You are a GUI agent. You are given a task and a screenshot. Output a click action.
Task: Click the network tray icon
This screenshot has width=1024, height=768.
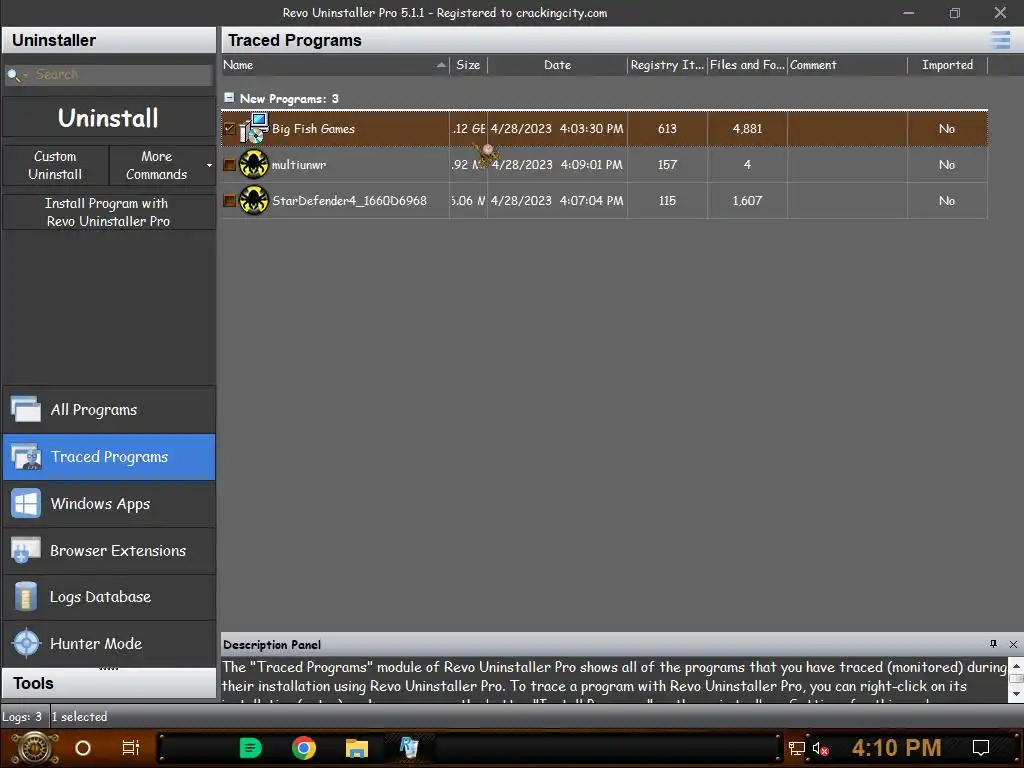pos(796,748)
